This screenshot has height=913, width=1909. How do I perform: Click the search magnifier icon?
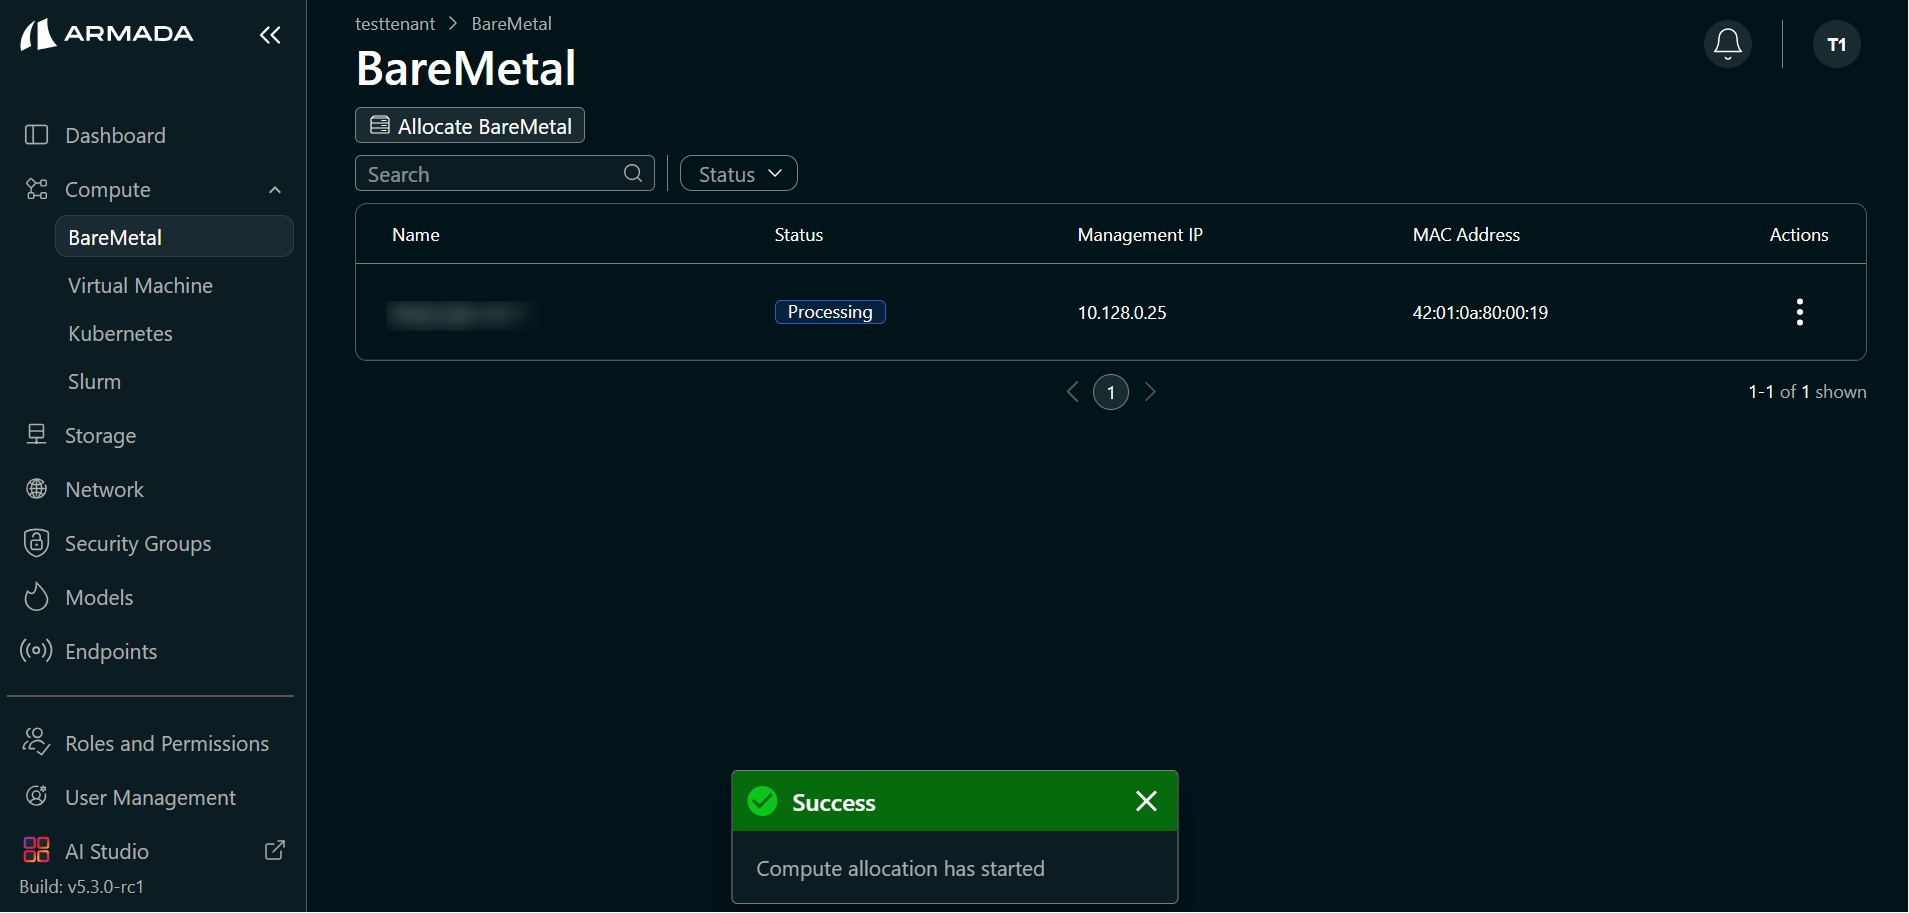[633, 173]
